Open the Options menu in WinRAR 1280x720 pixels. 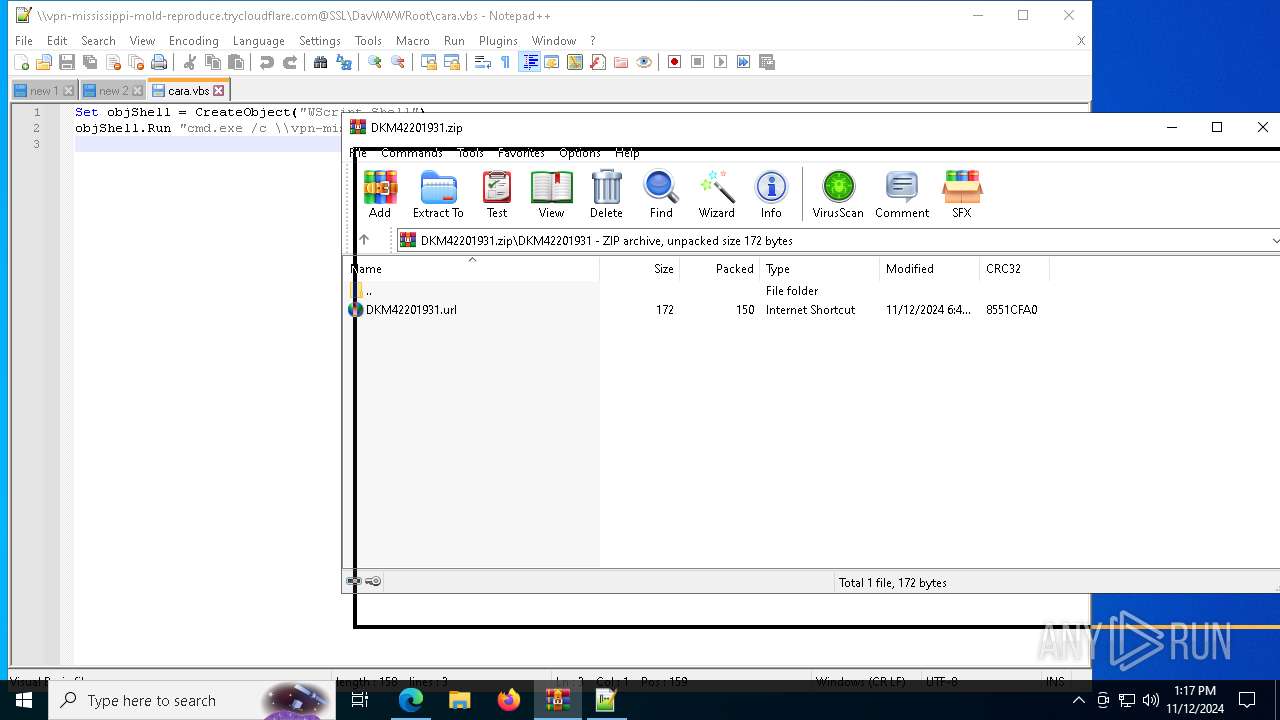(580, 153)
